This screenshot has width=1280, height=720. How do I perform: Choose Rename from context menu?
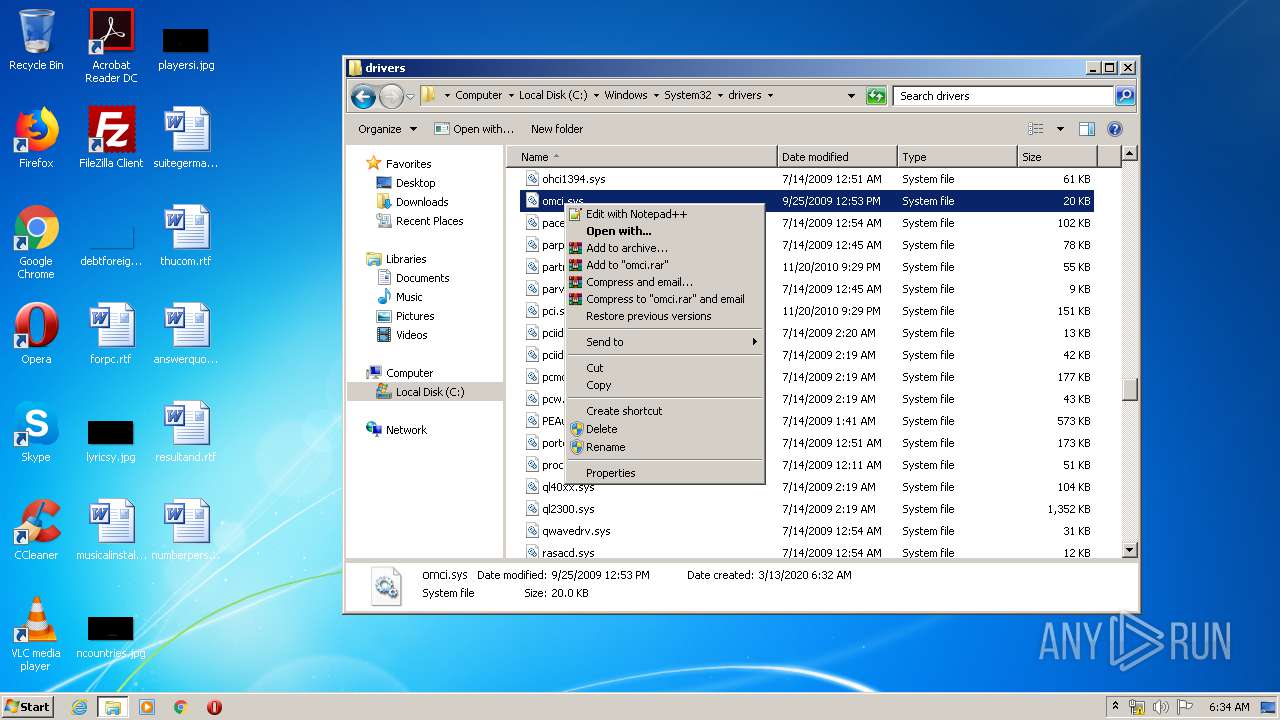coord(664,447)
